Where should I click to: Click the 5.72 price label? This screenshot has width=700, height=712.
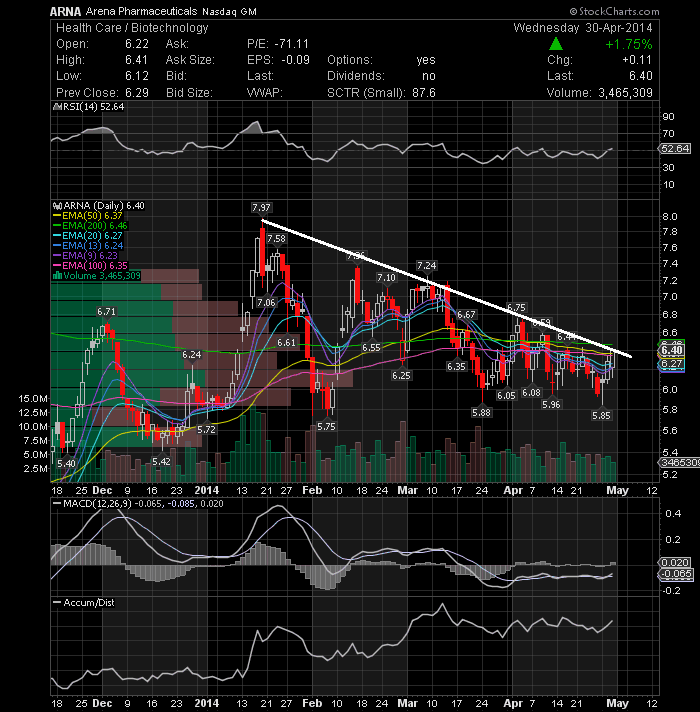(x=206, y=429)
